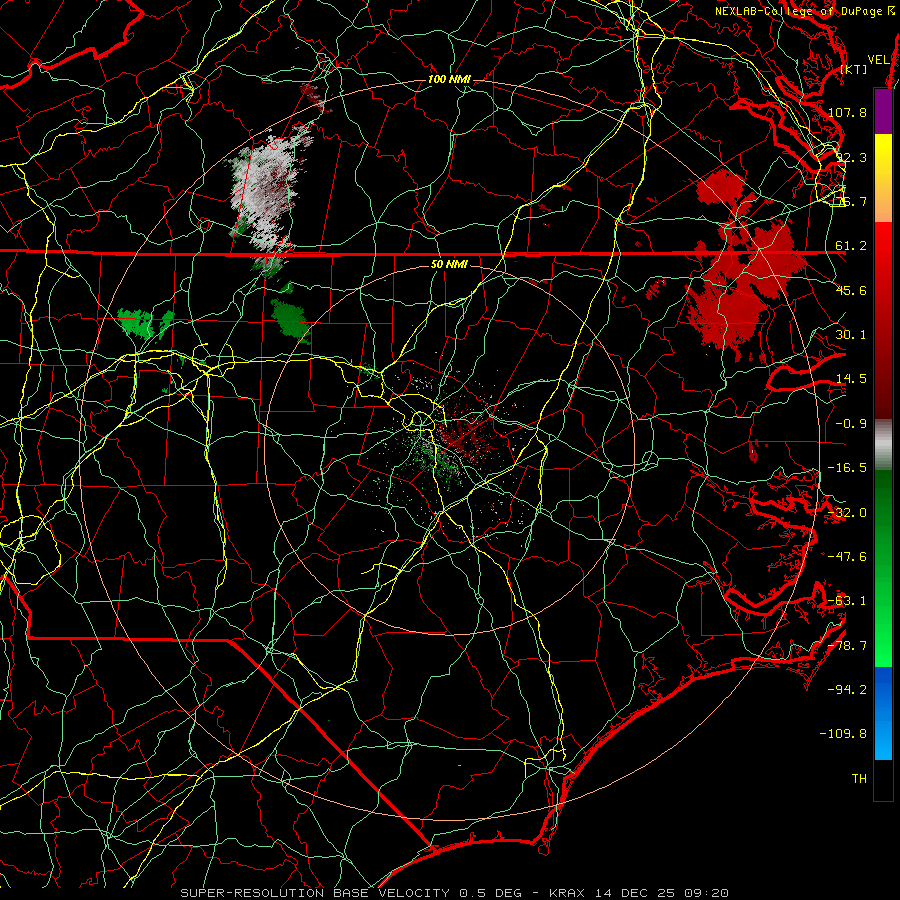Image resolution: width=900 pixels, height=900 pixels.
Task: Select the -94.2 value on velocity scale
Action: pyautogui.click(x=847, y=690)
